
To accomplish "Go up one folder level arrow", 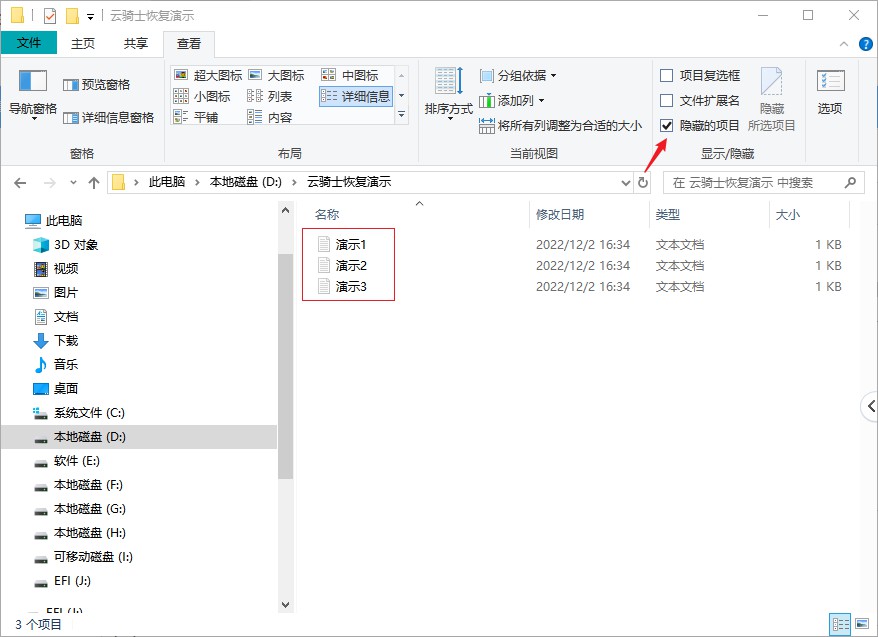I will click(94, 183).
